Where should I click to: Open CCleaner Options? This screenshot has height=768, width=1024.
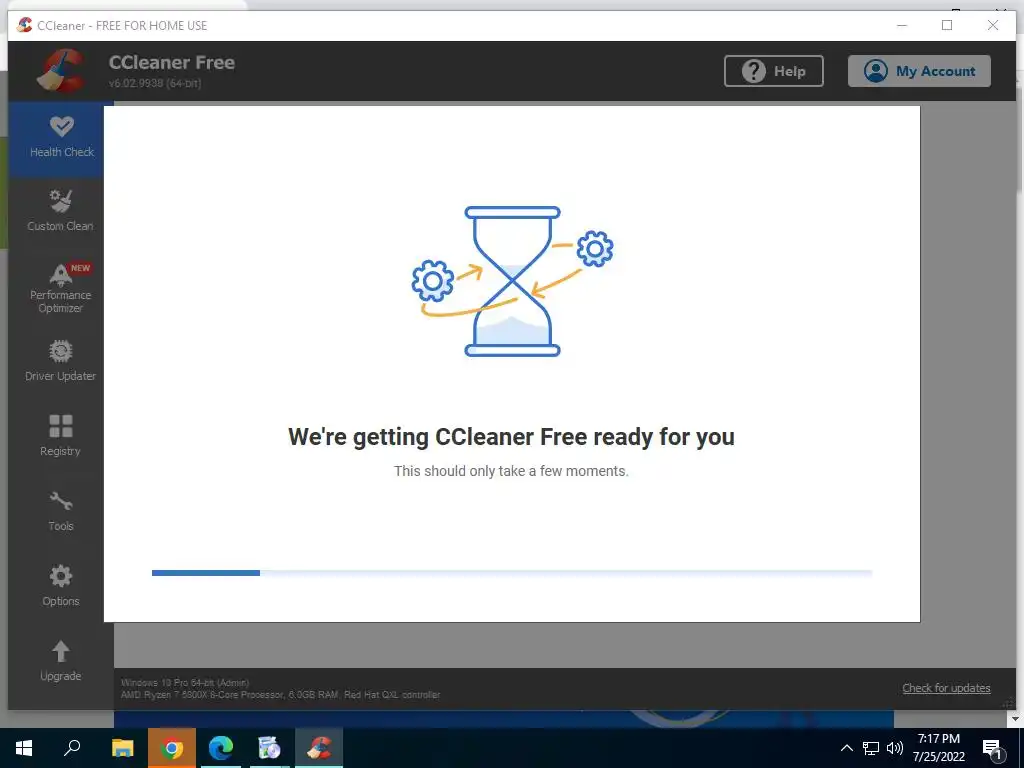[60, 586]
